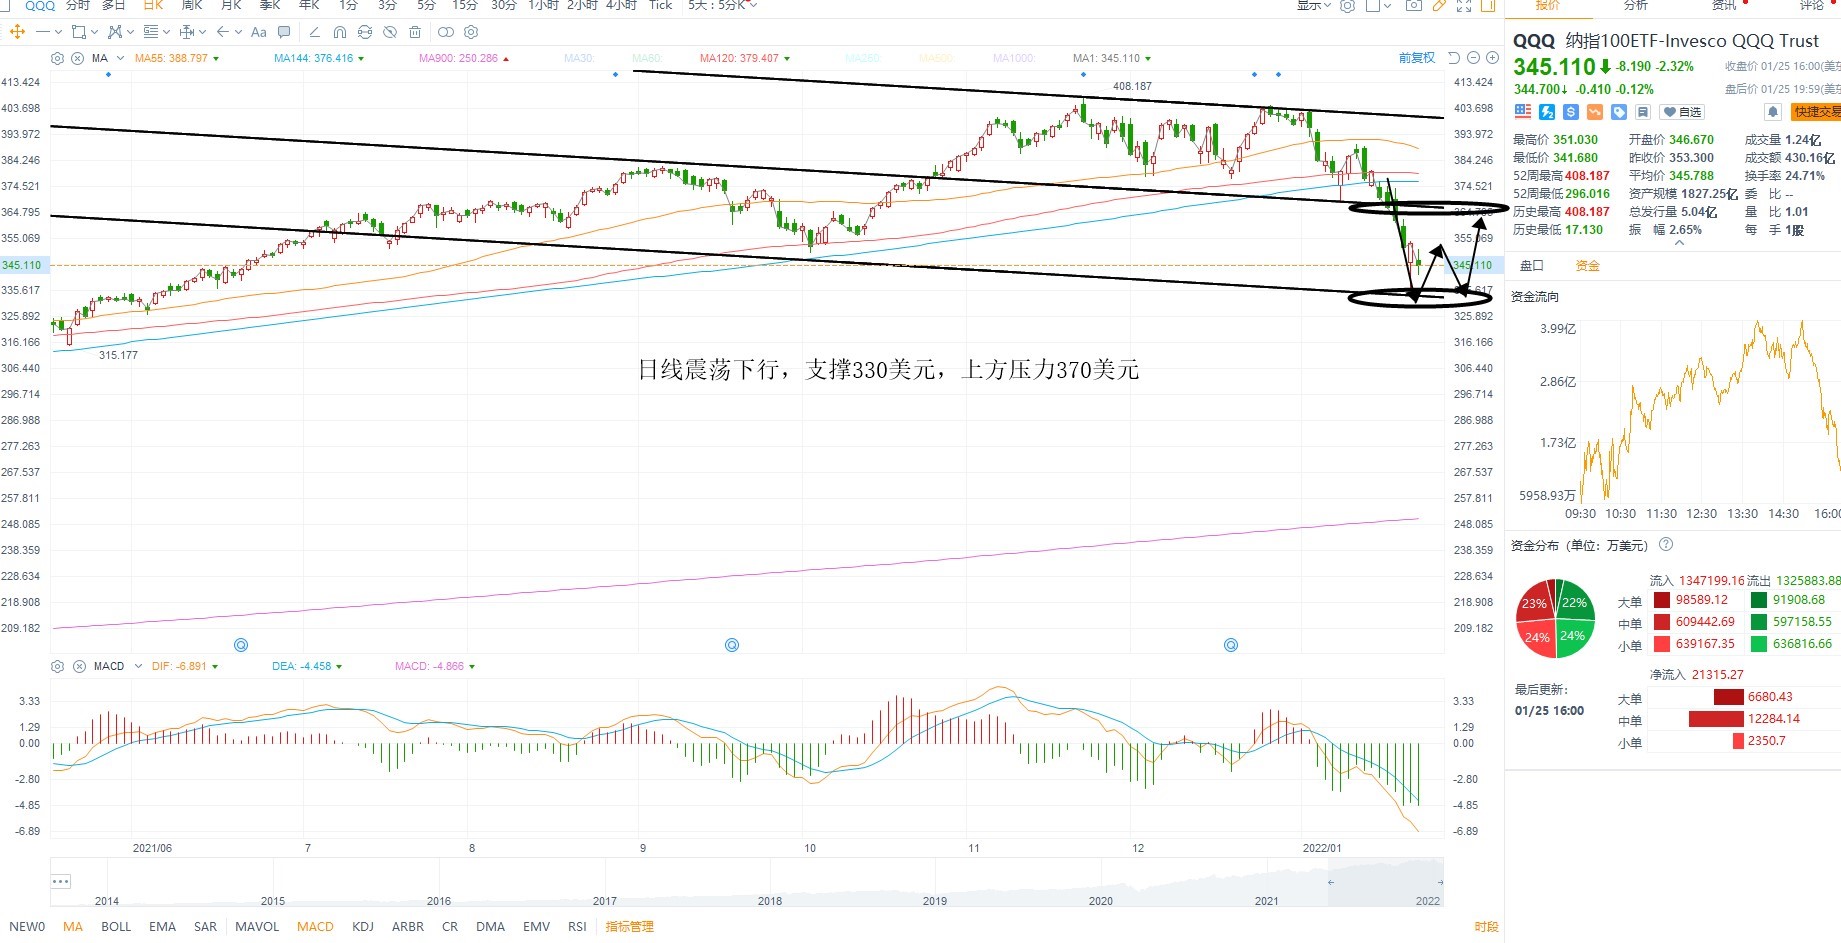The image size is (1841, 943).
Task: Expand the MACD indicator dropdown
Action: coord(138,666)
